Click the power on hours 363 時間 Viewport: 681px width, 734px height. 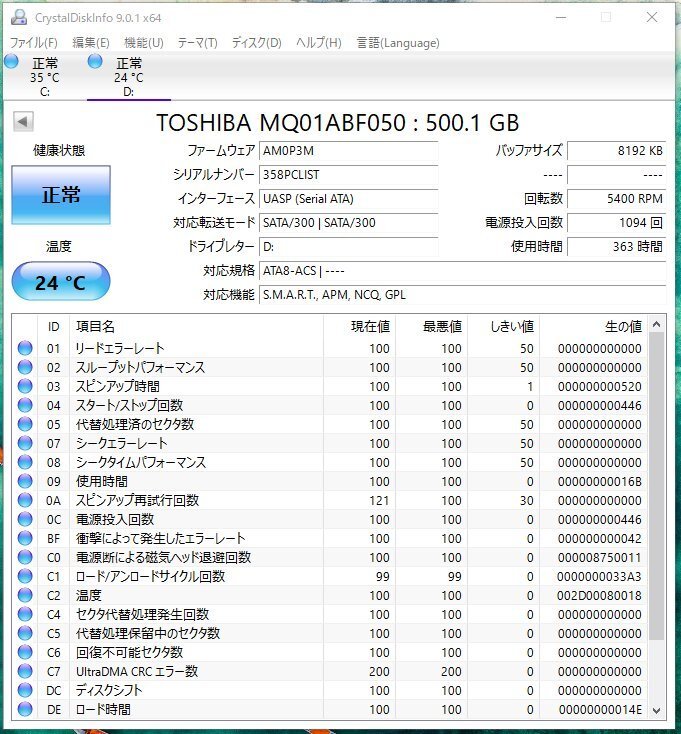click(616, 246)
